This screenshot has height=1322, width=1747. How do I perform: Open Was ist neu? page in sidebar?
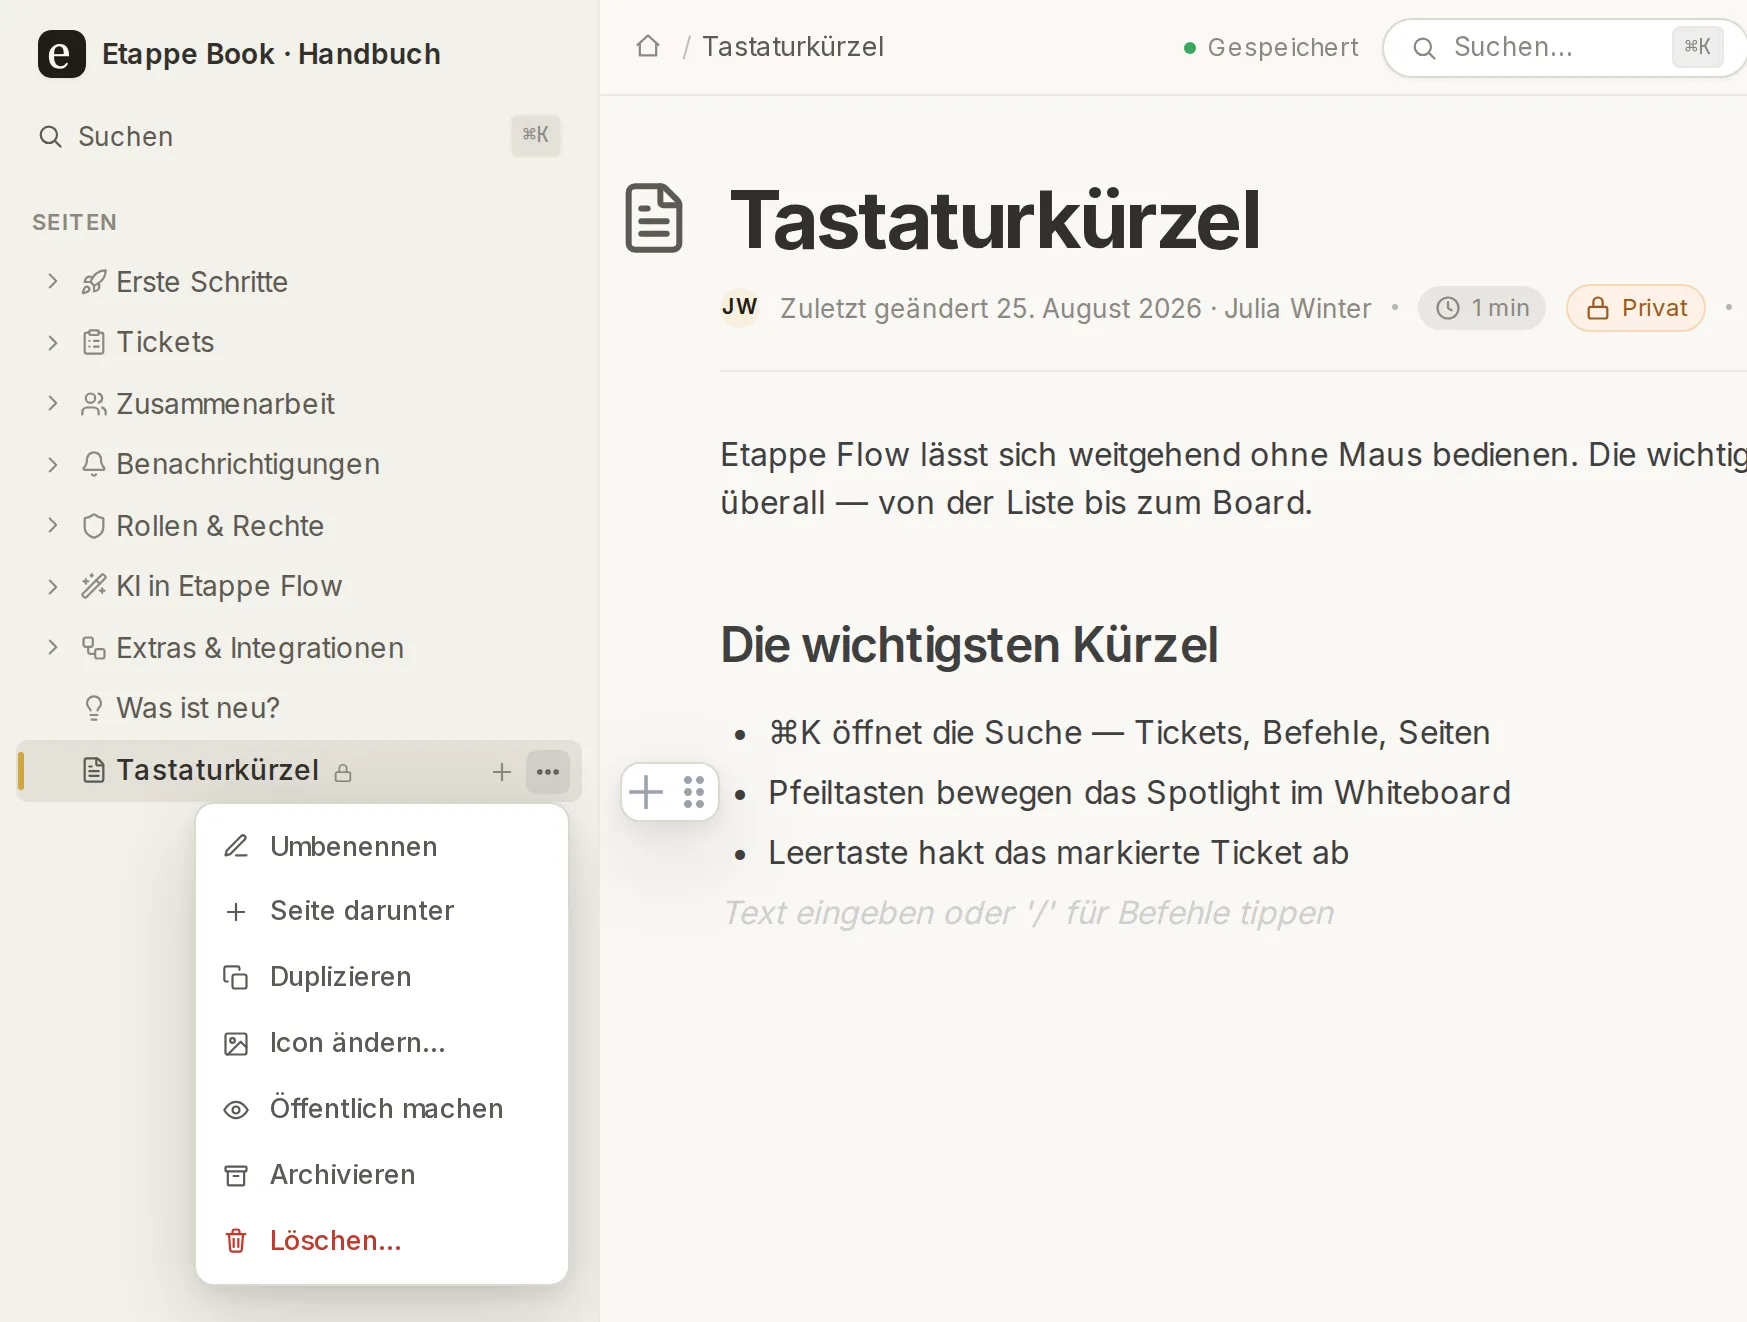(x=299, y=708)
